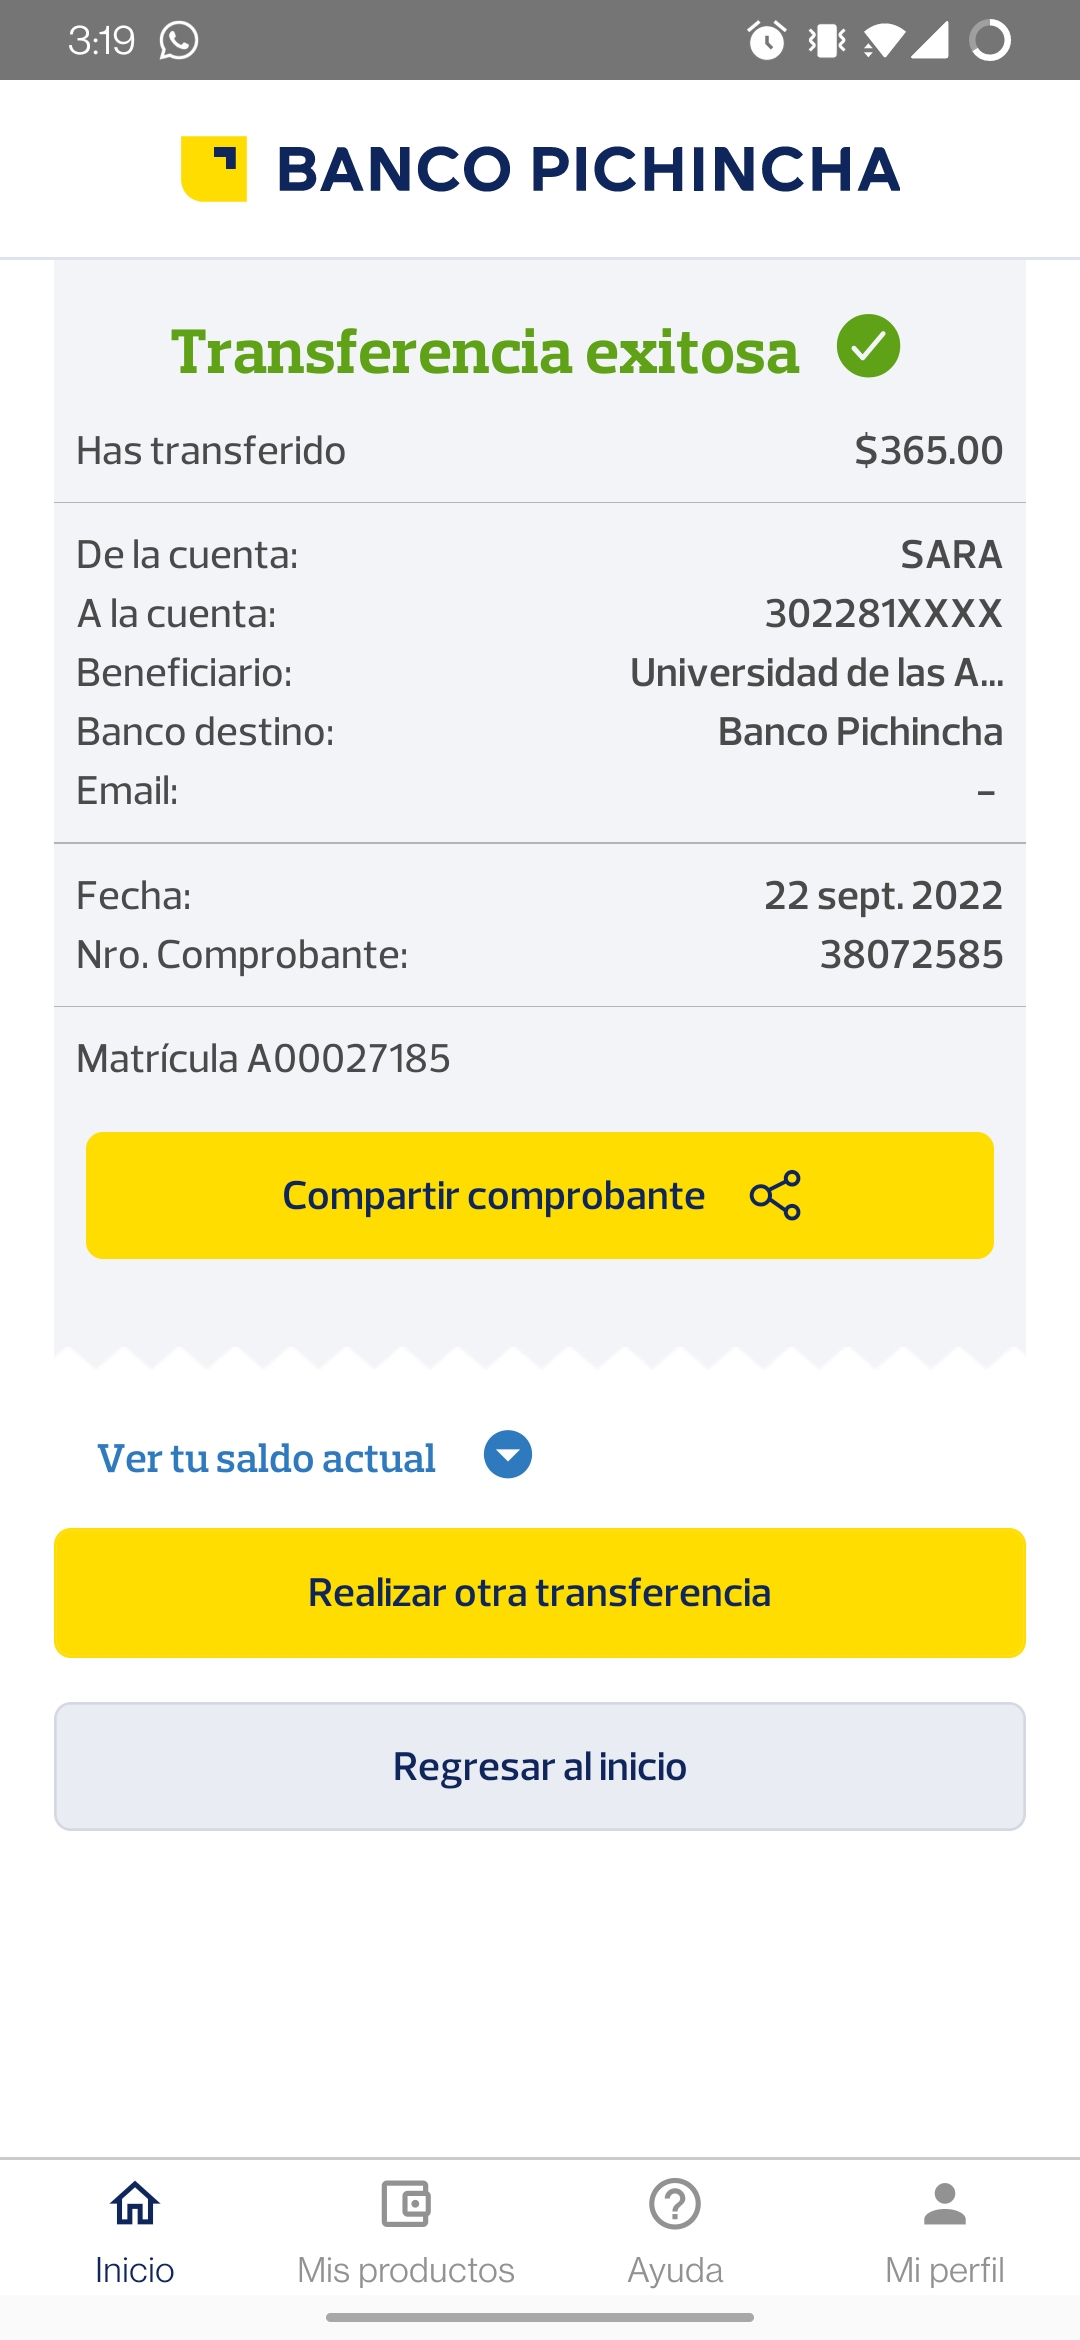This screenshot has width=1080, height=2340.
Task: Tap the Ver tu saldo actual link
Action: point(267,1458)
